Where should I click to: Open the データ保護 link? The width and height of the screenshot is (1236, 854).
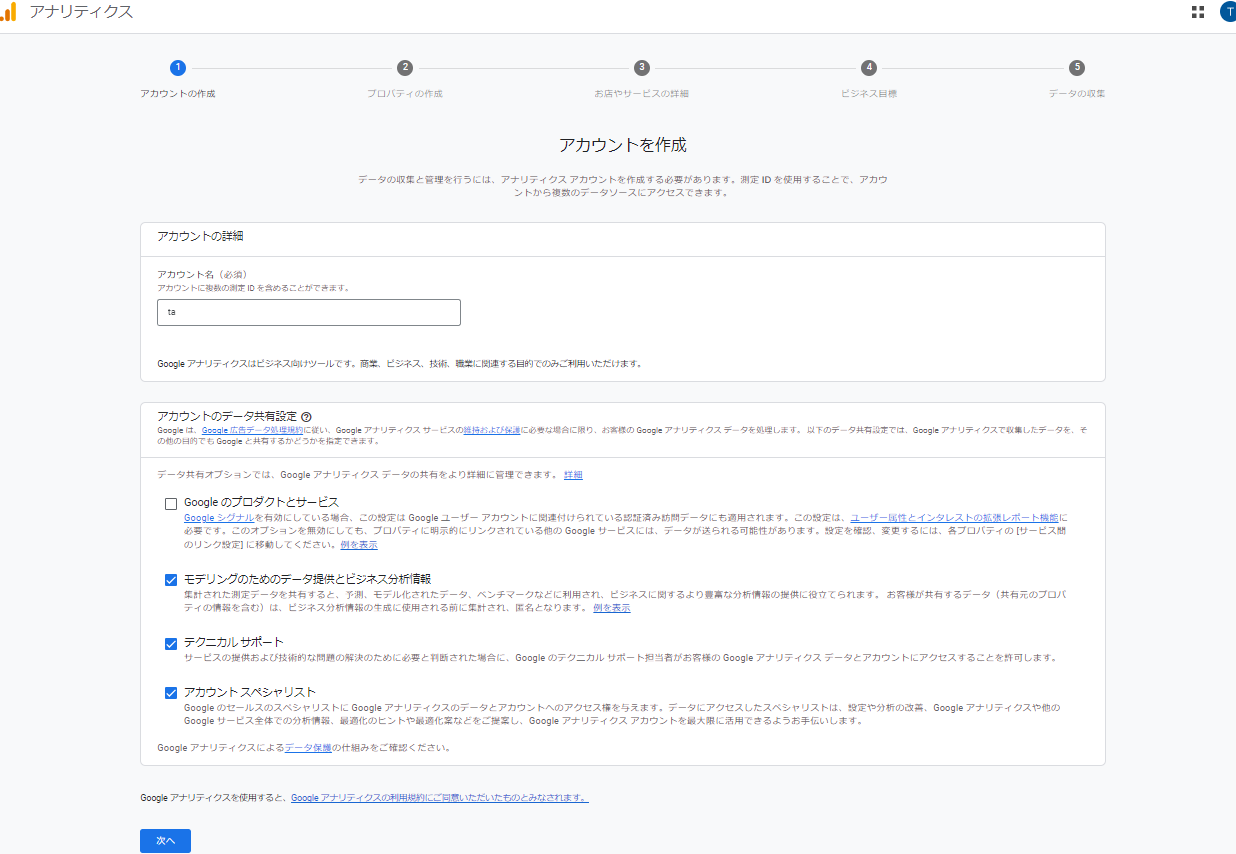pos(308,747)
